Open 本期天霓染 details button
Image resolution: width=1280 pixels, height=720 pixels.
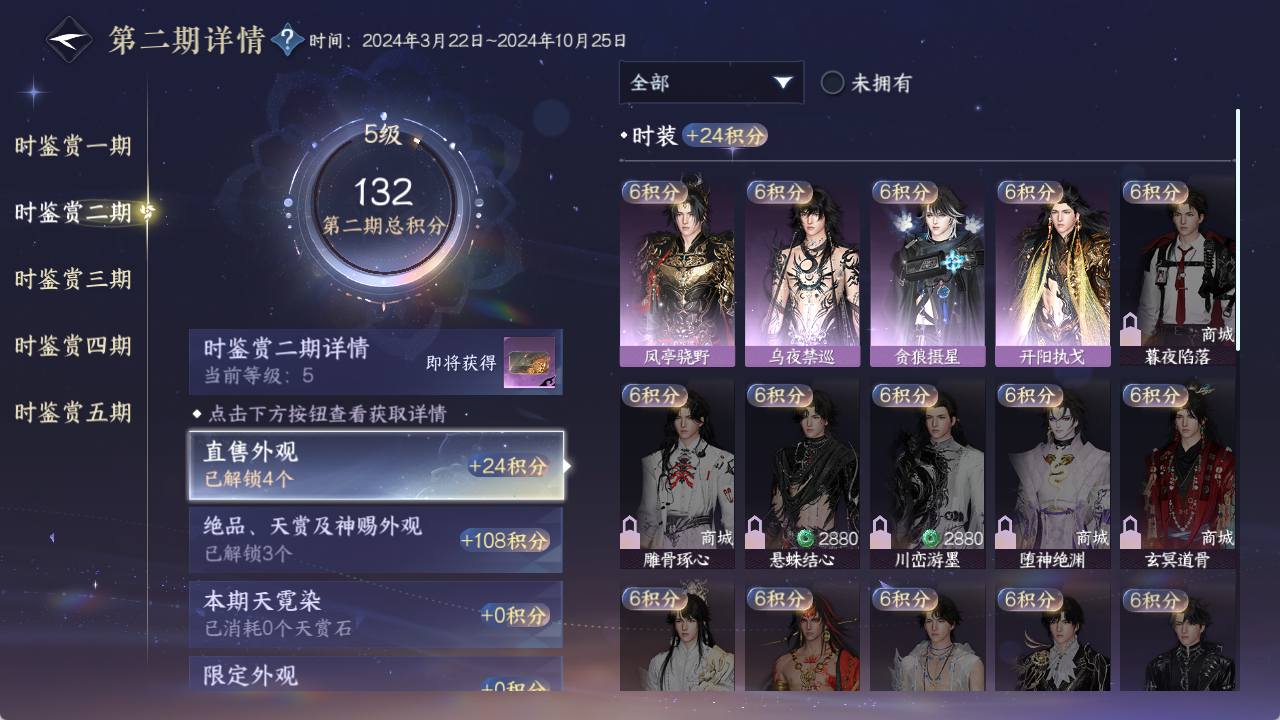[x=376, y=614]
